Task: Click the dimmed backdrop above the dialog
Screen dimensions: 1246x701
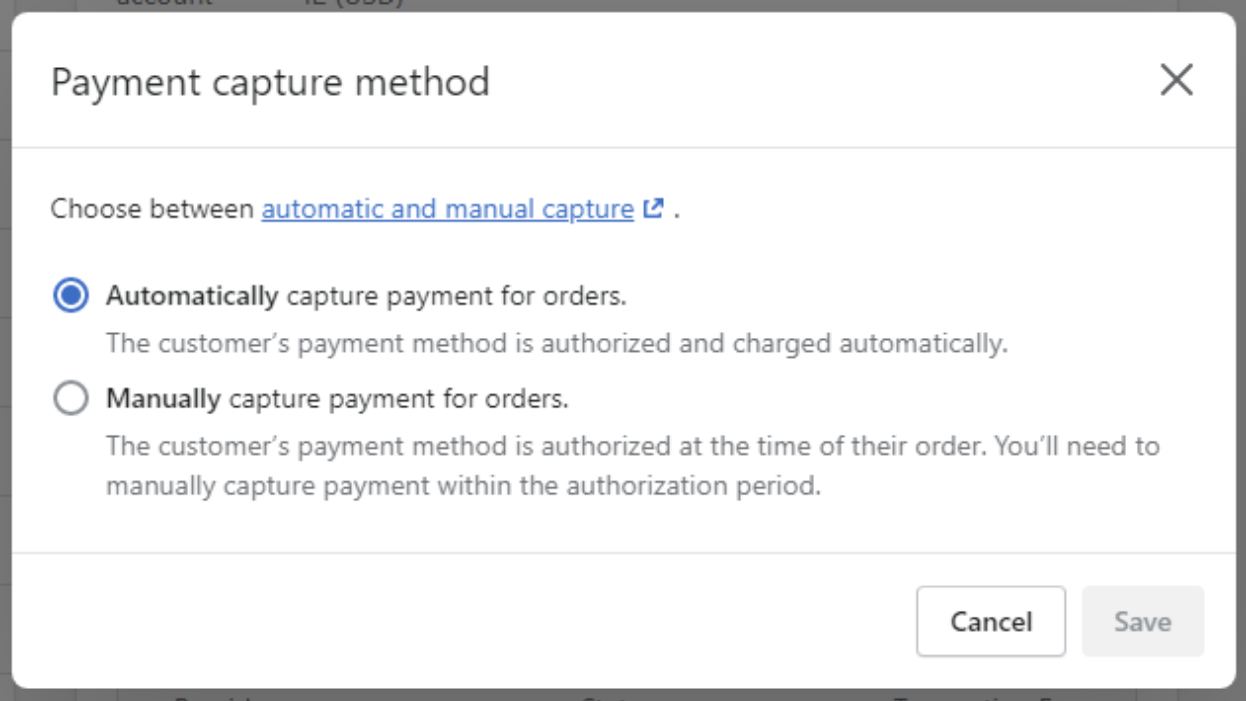Action: [x=623, y=5]
